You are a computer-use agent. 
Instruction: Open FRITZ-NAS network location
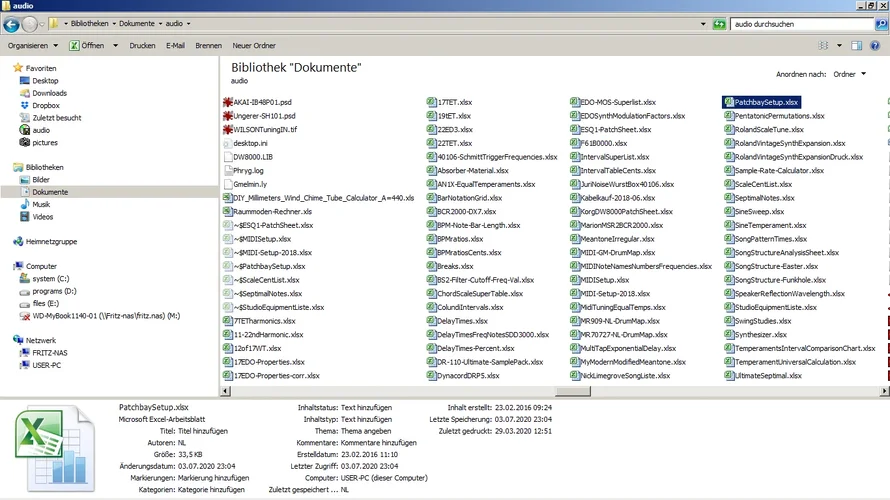click(49, 353)
